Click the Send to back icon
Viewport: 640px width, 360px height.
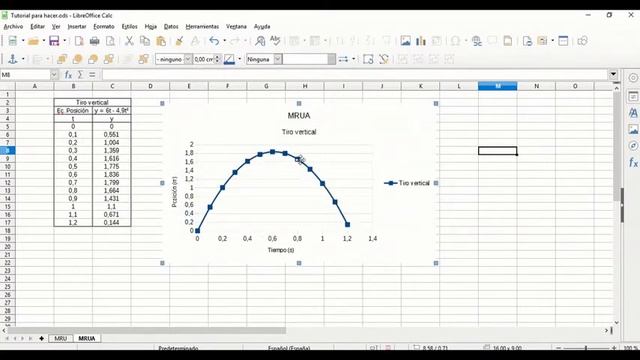(109, 59)
